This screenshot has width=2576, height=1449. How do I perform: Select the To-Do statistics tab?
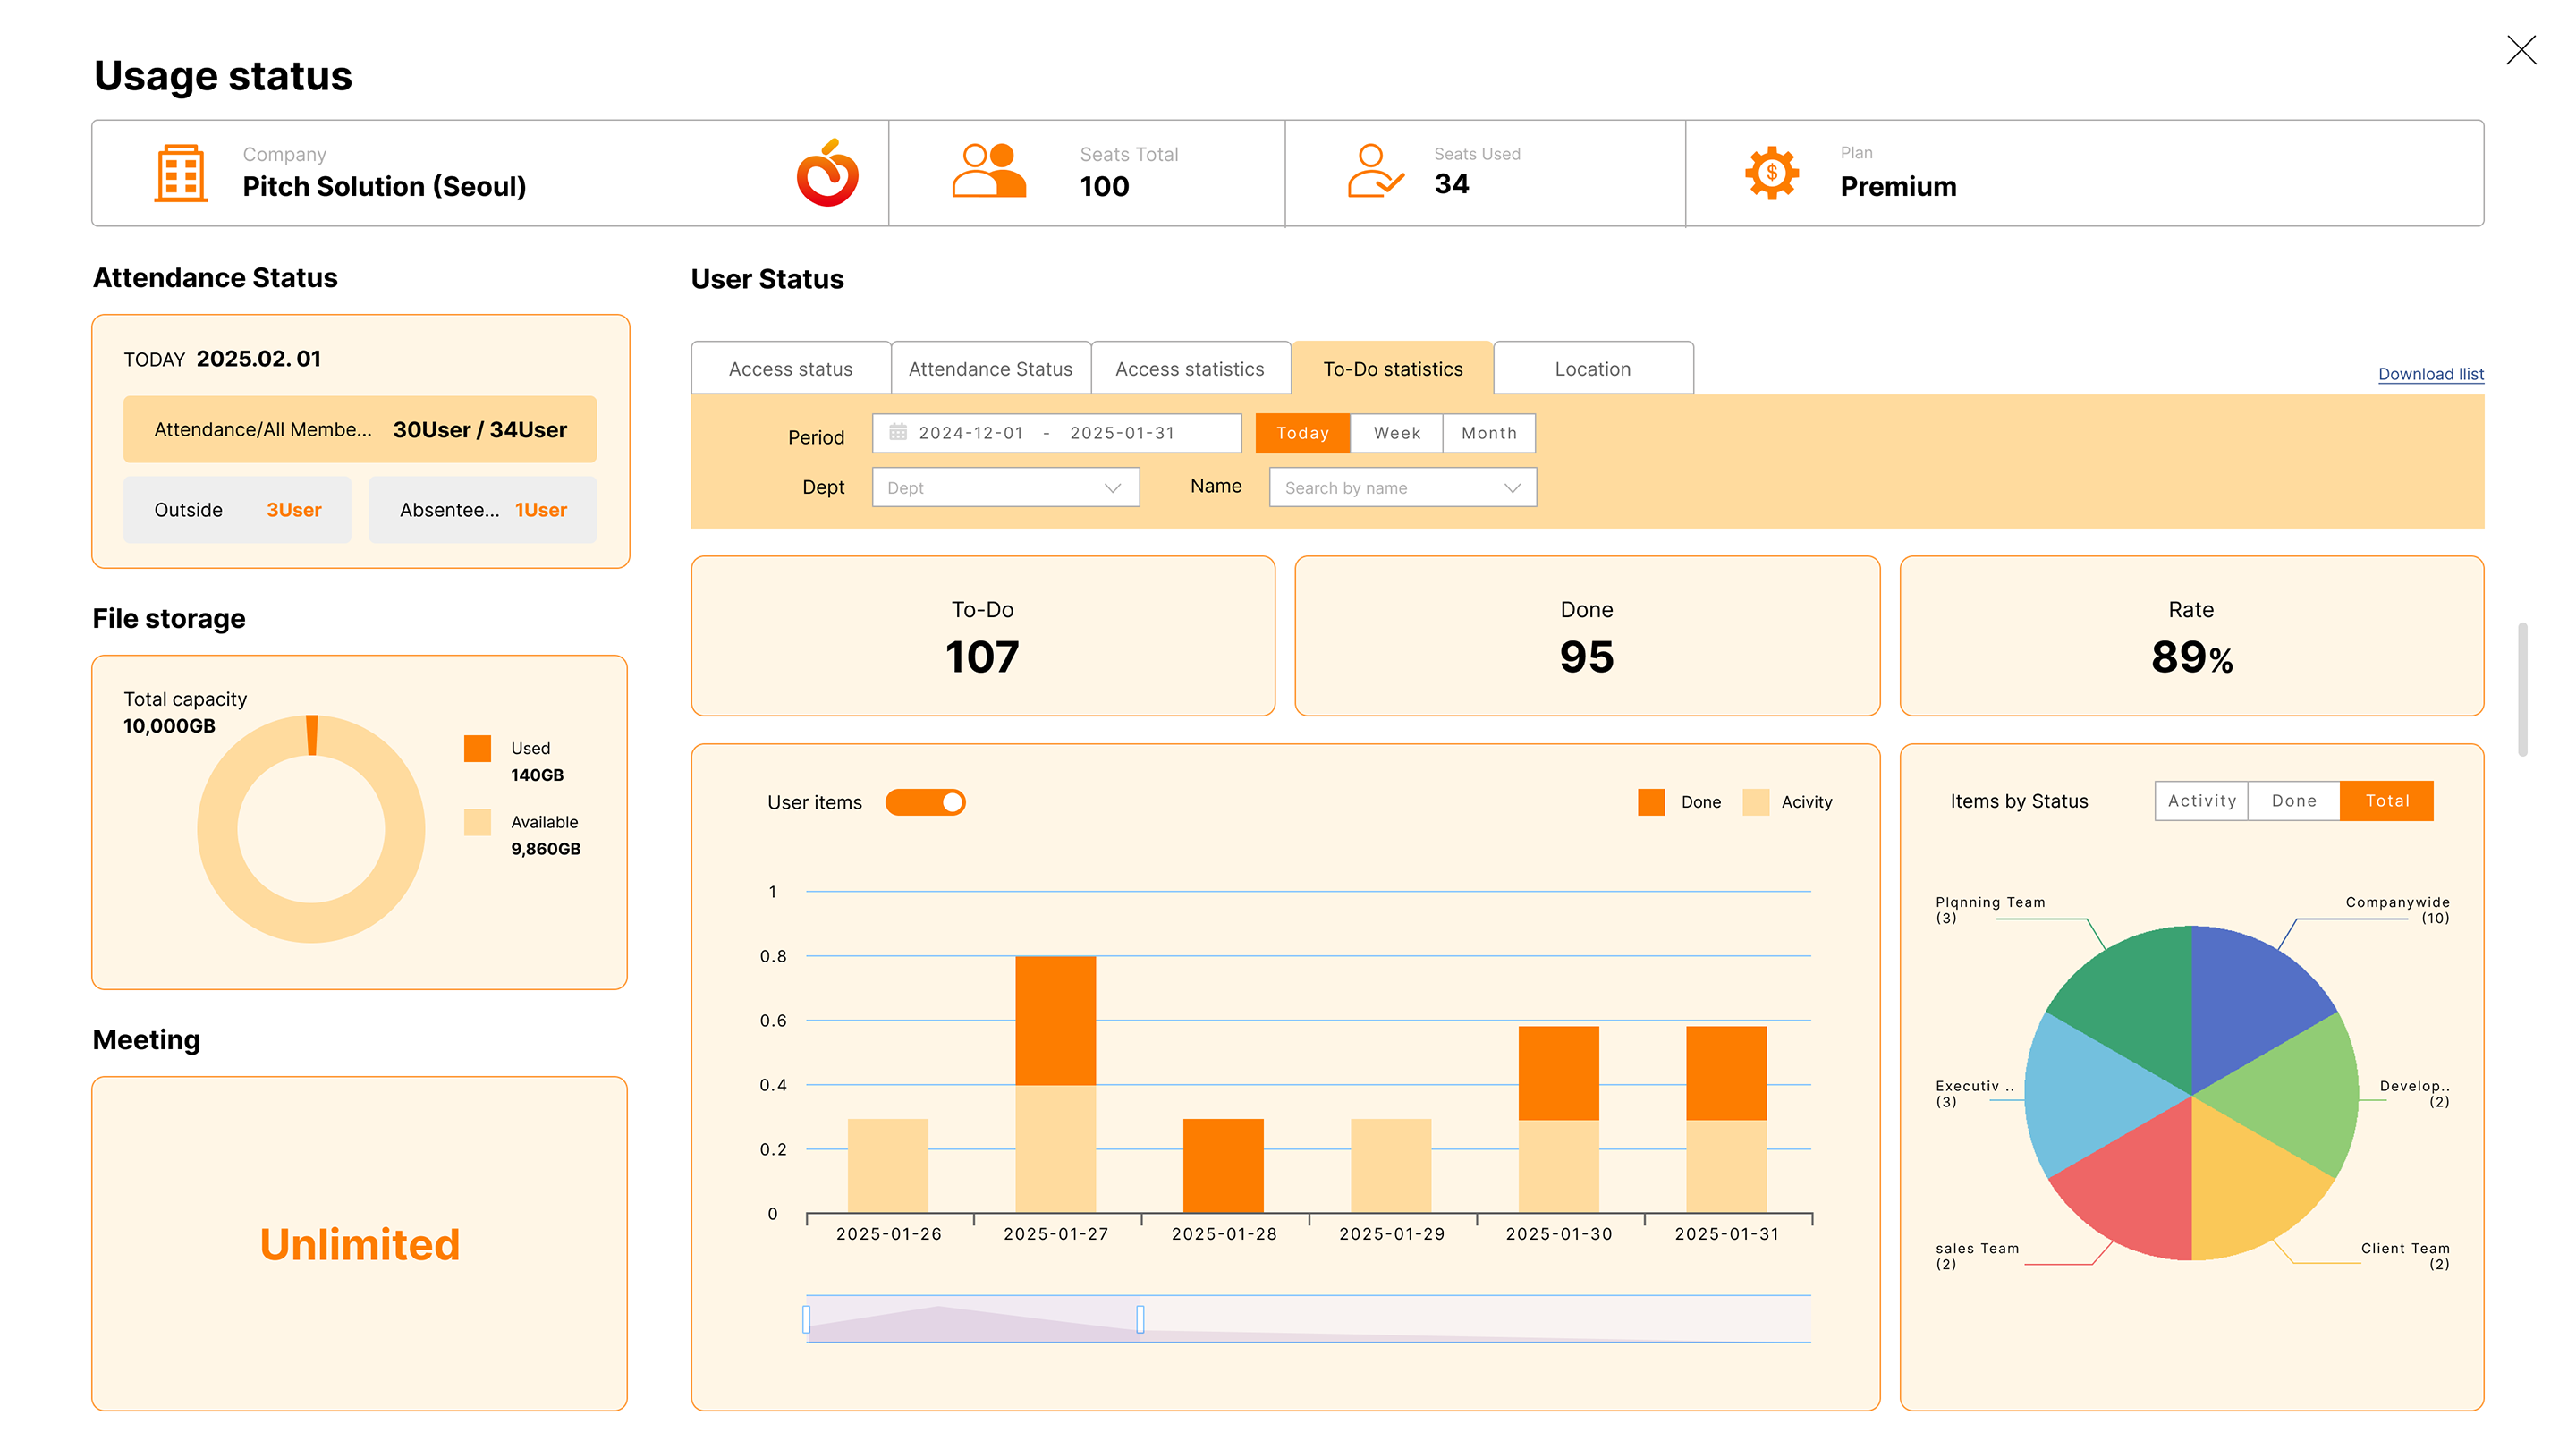point(1392,368)
